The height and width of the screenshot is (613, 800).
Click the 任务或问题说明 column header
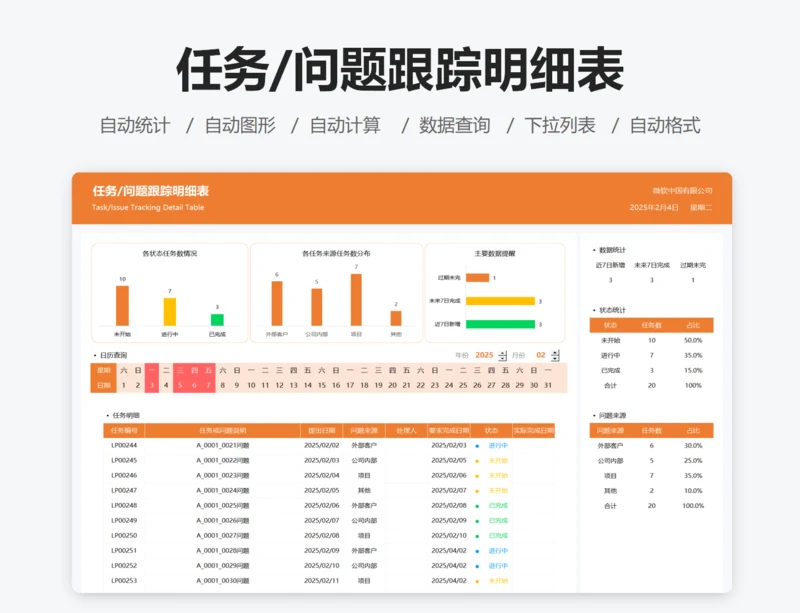click(x=223, y=431)
